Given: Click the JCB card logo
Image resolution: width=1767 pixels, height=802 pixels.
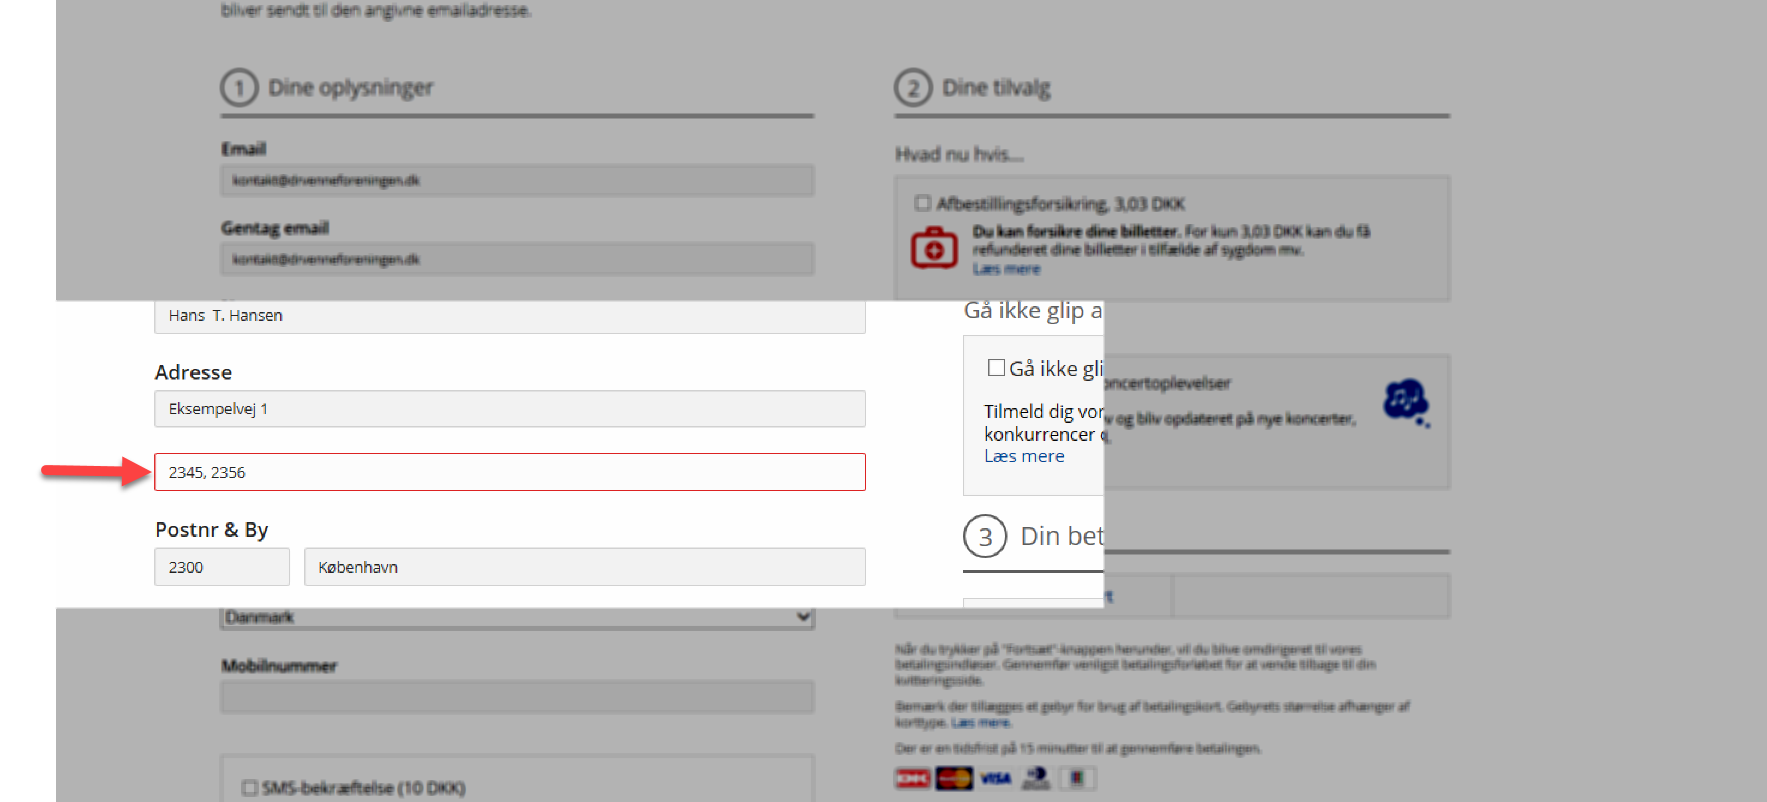Looking at the screenshot, I should [x=1077, y=778].
